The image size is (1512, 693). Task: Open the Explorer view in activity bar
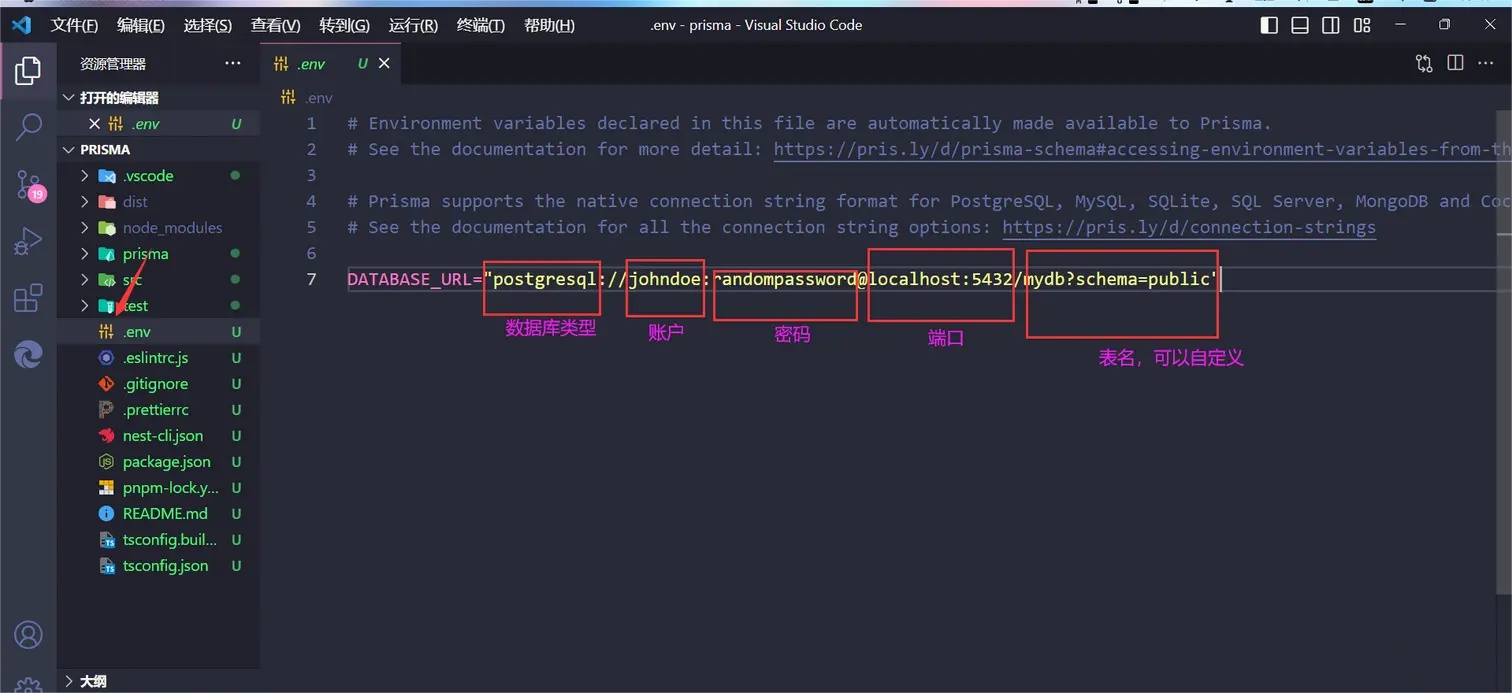(x=29, y=70)
